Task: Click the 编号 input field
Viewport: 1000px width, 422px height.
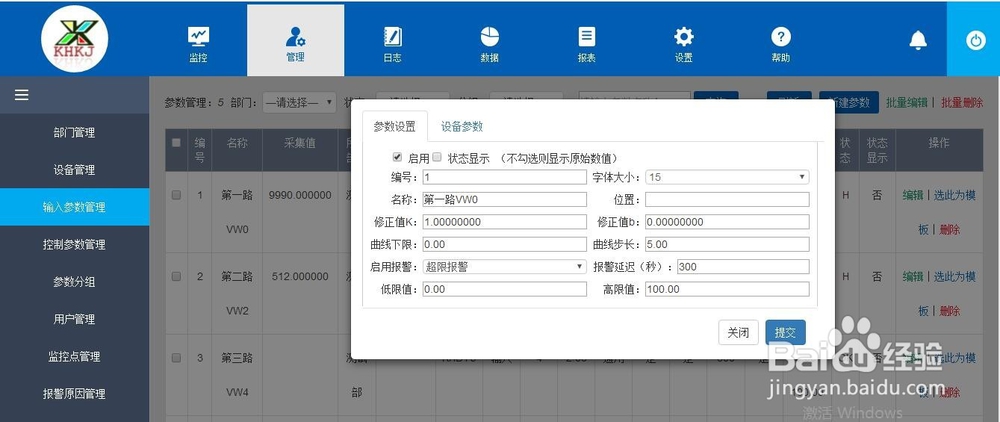Action: [x=504, y=177]
